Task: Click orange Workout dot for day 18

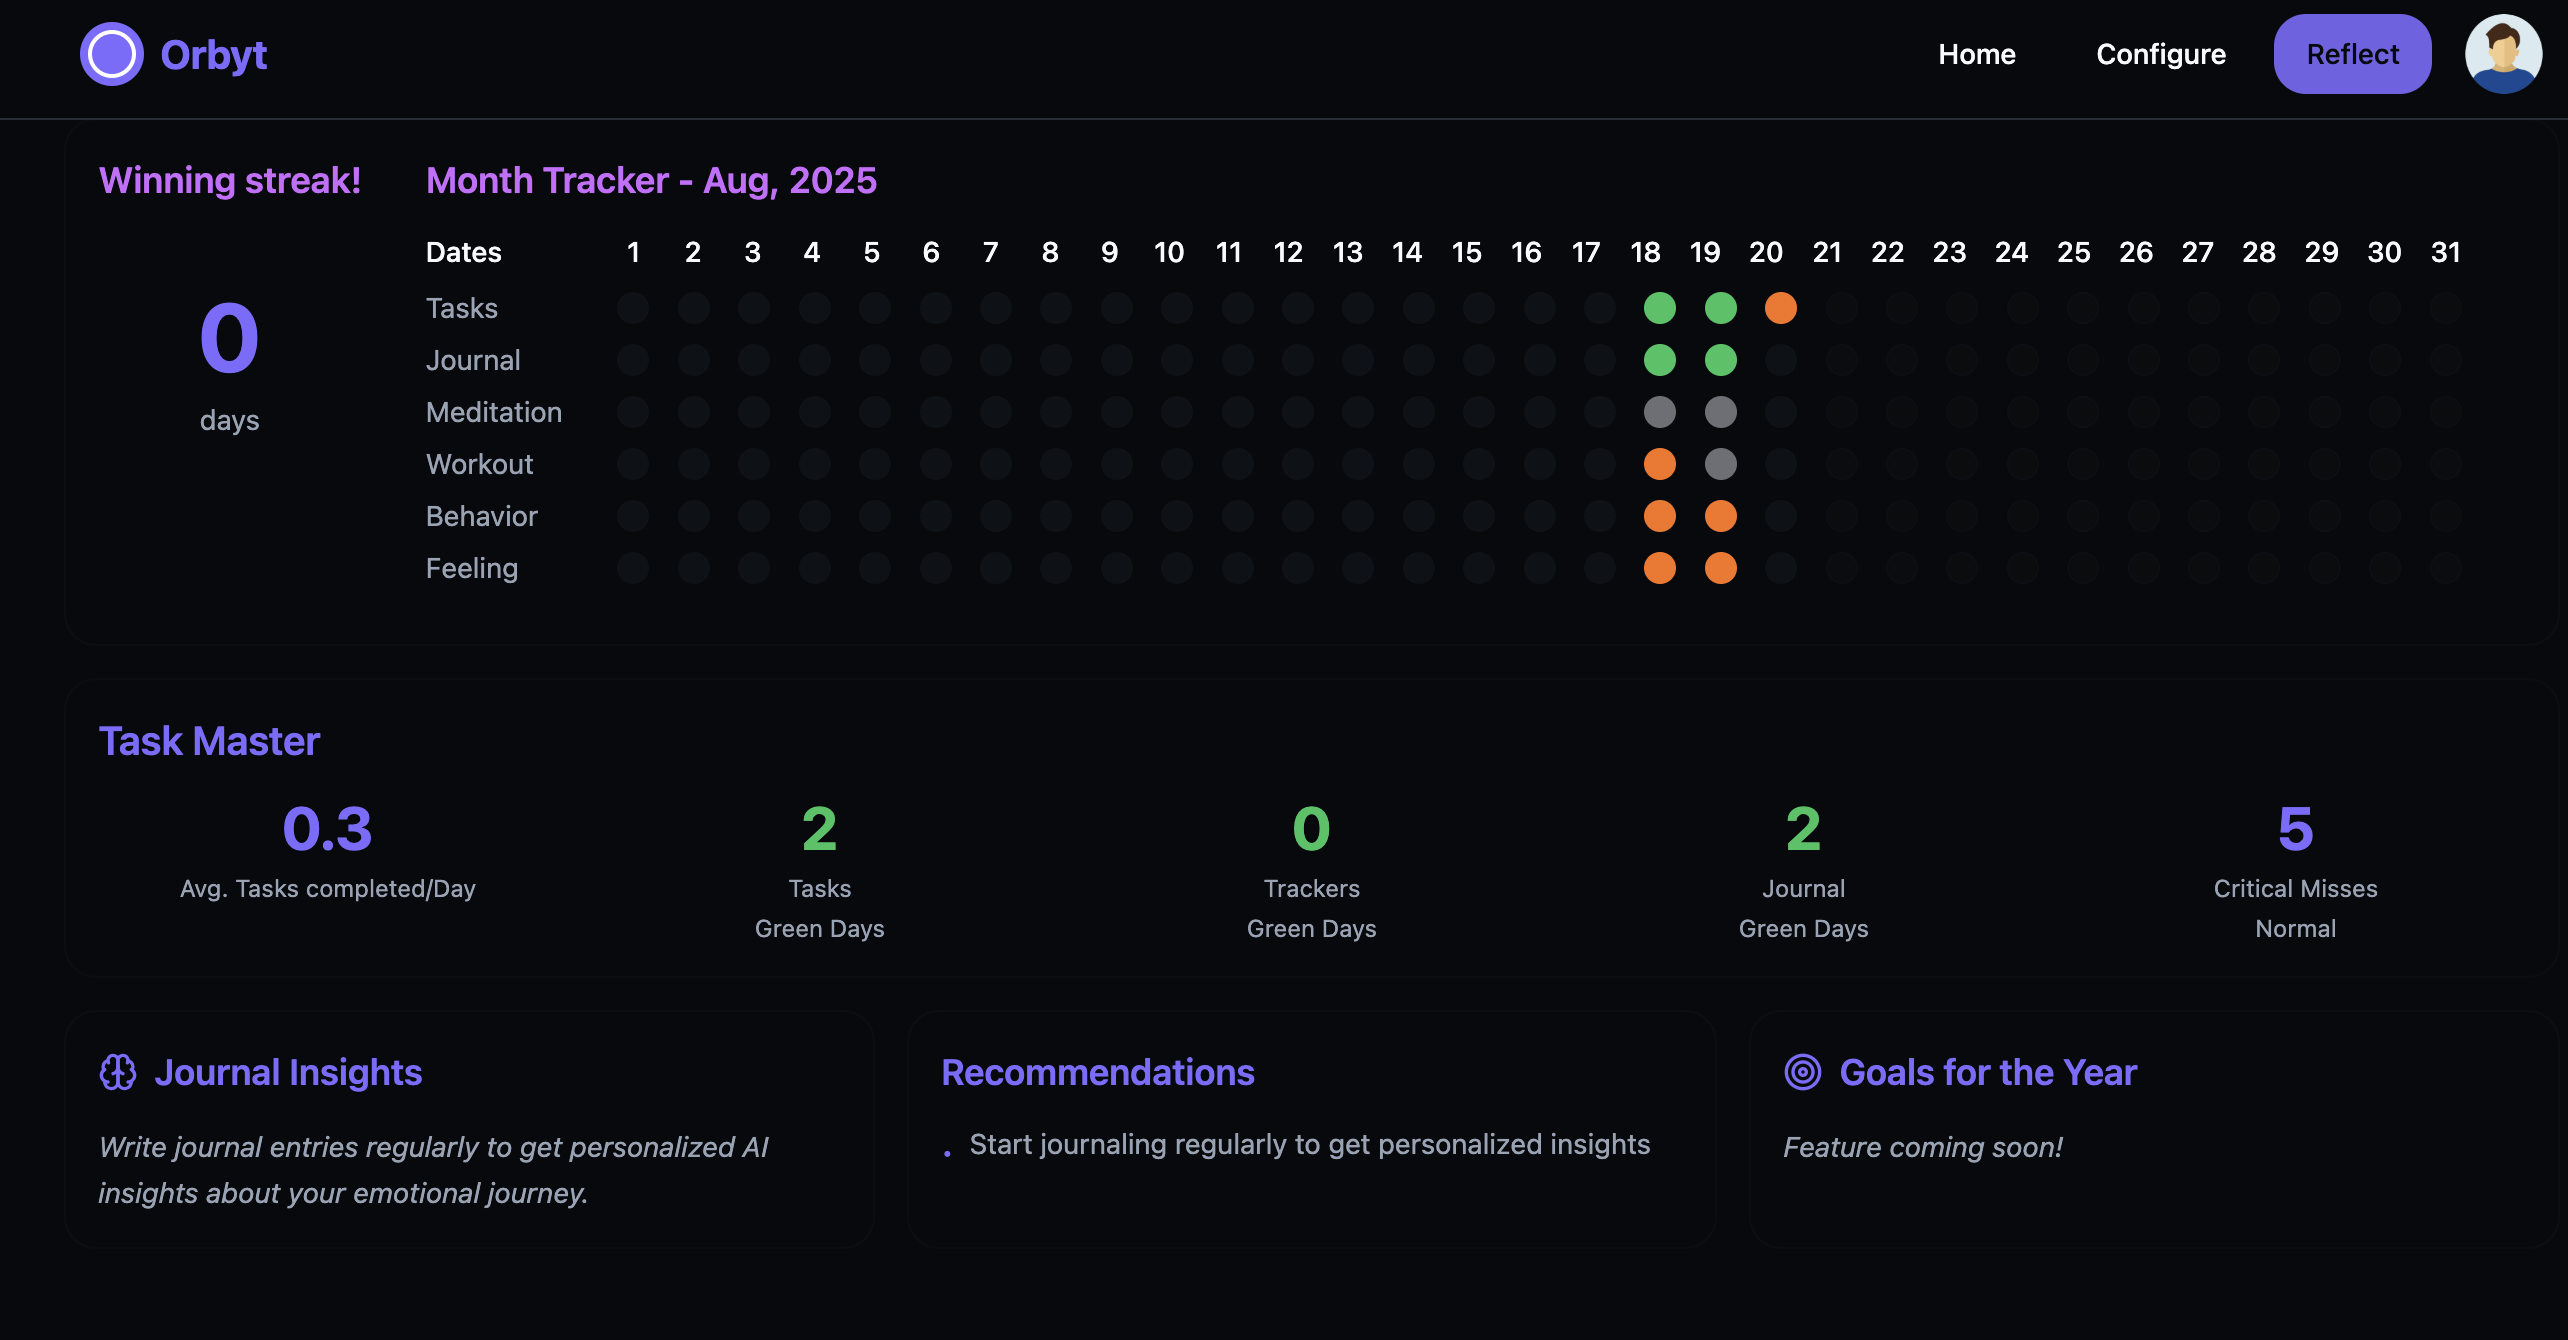Action: pyautogui.click(x=1659, y=464)
